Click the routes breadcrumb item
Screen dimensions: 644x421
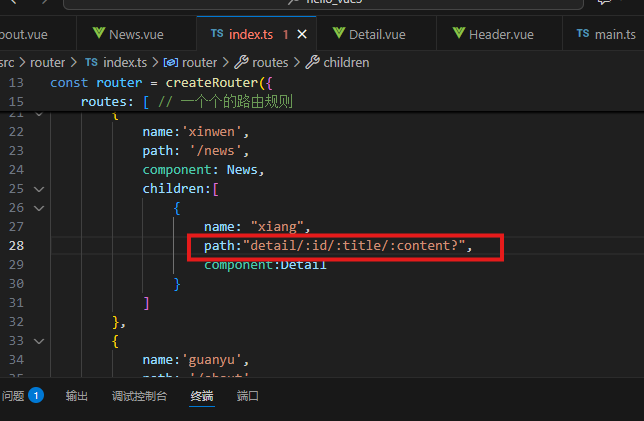click(x=270, y=62)
